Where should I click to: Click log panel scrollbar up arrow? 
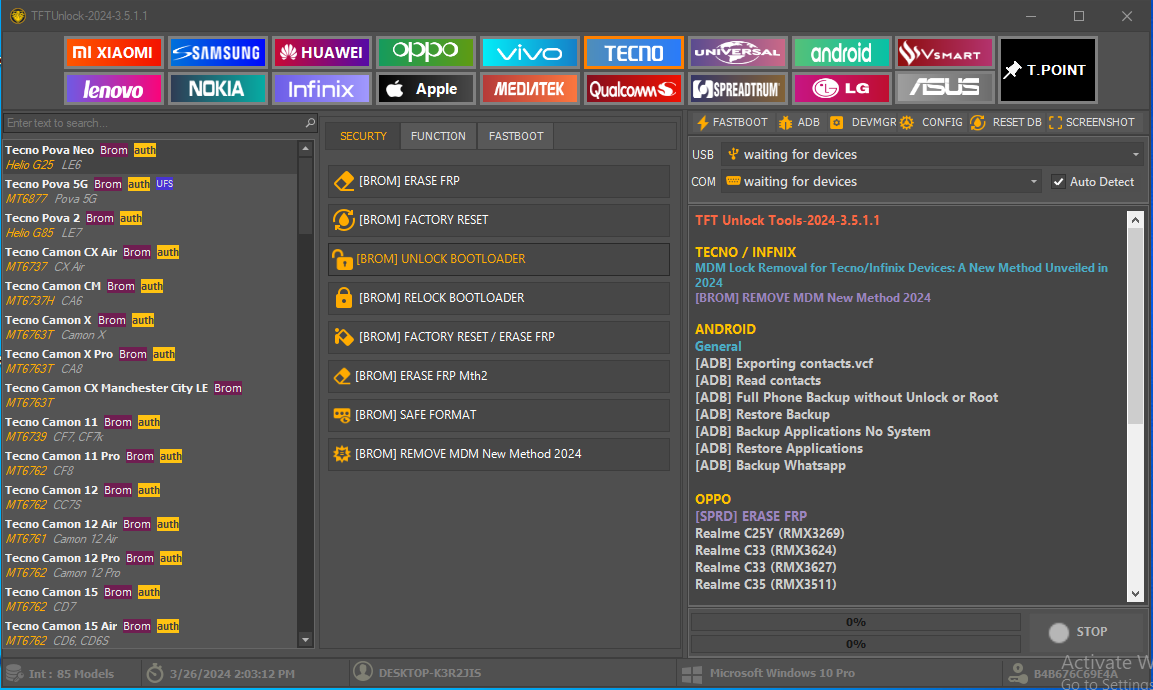coord(1135,220)
